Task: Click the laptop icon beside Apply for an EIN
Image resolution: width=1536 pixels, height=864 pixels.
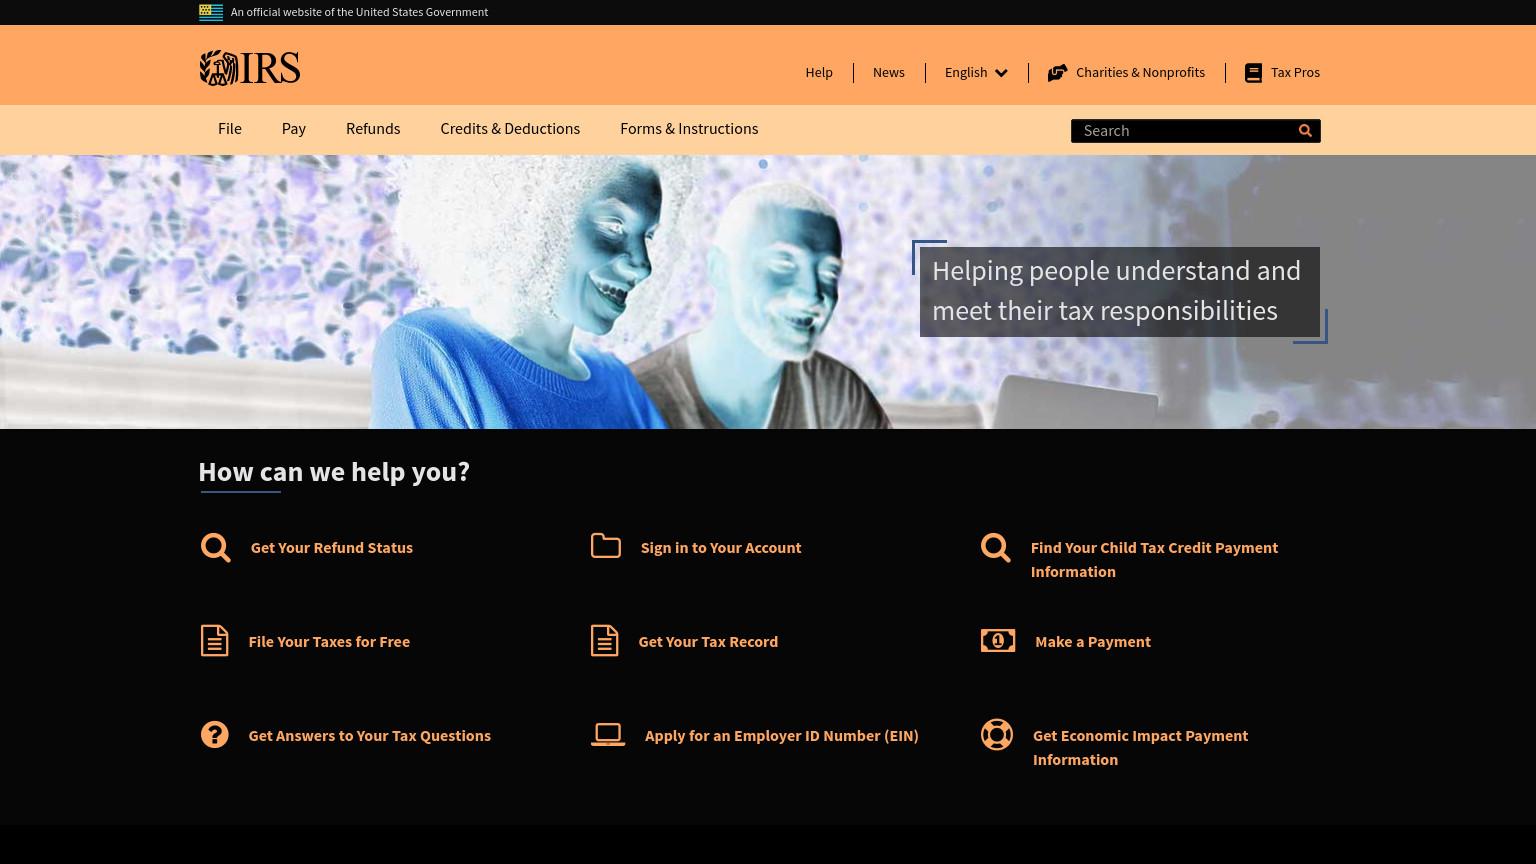Action: click(608, 735)
